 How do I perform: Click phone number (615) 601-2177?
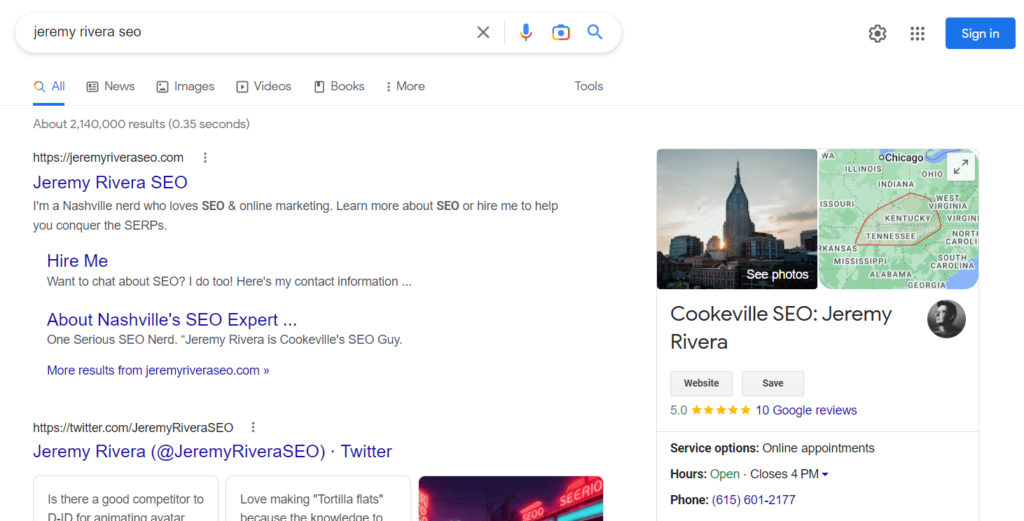click(x=754, y=500)
